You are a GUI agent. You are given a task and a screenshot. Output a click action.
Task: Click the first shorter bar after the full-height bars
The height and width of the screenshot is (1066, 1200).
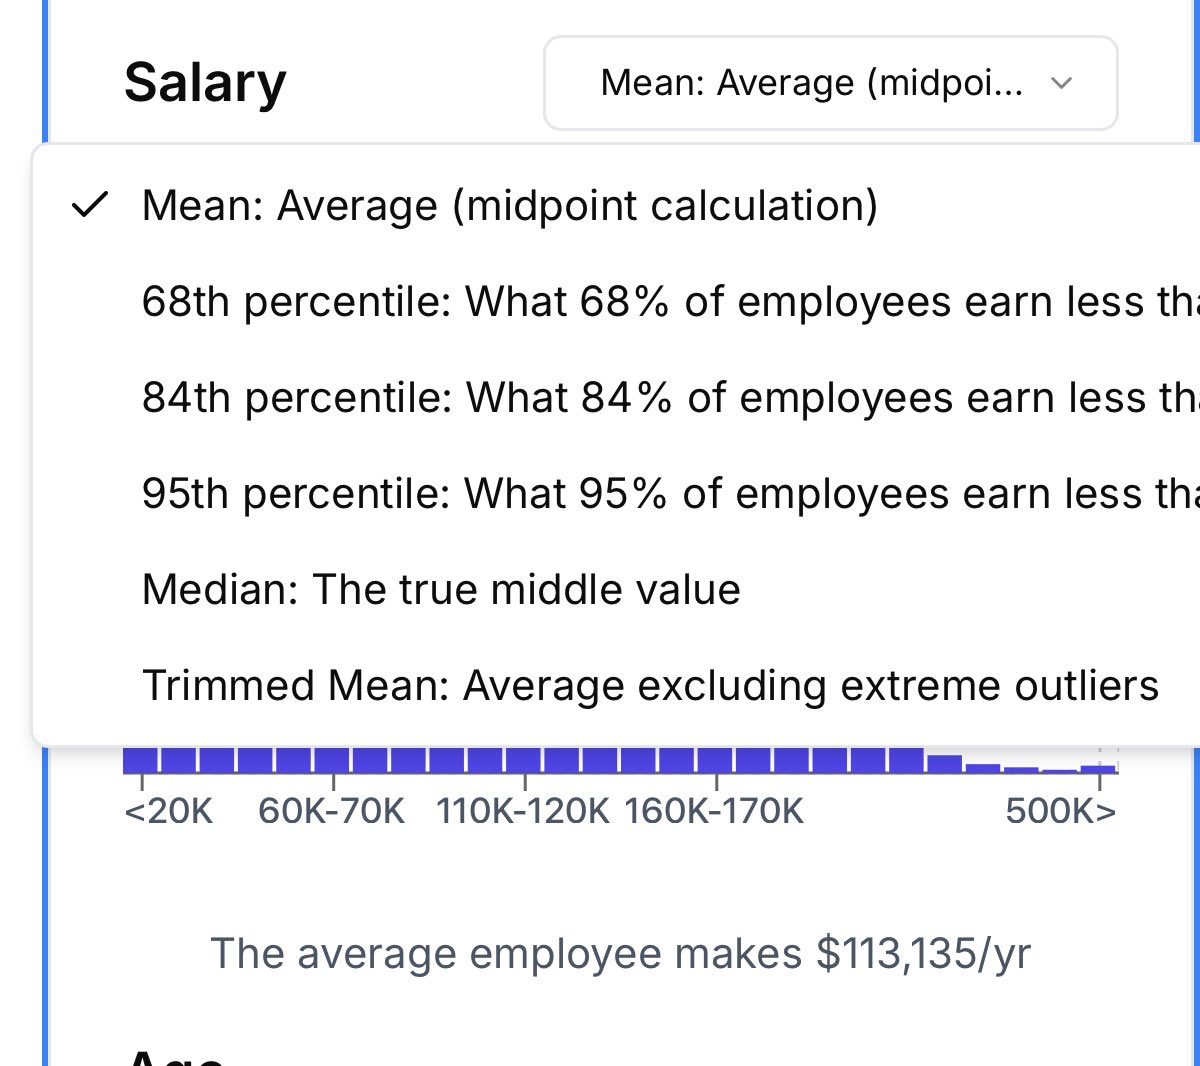tap(945, 764)
